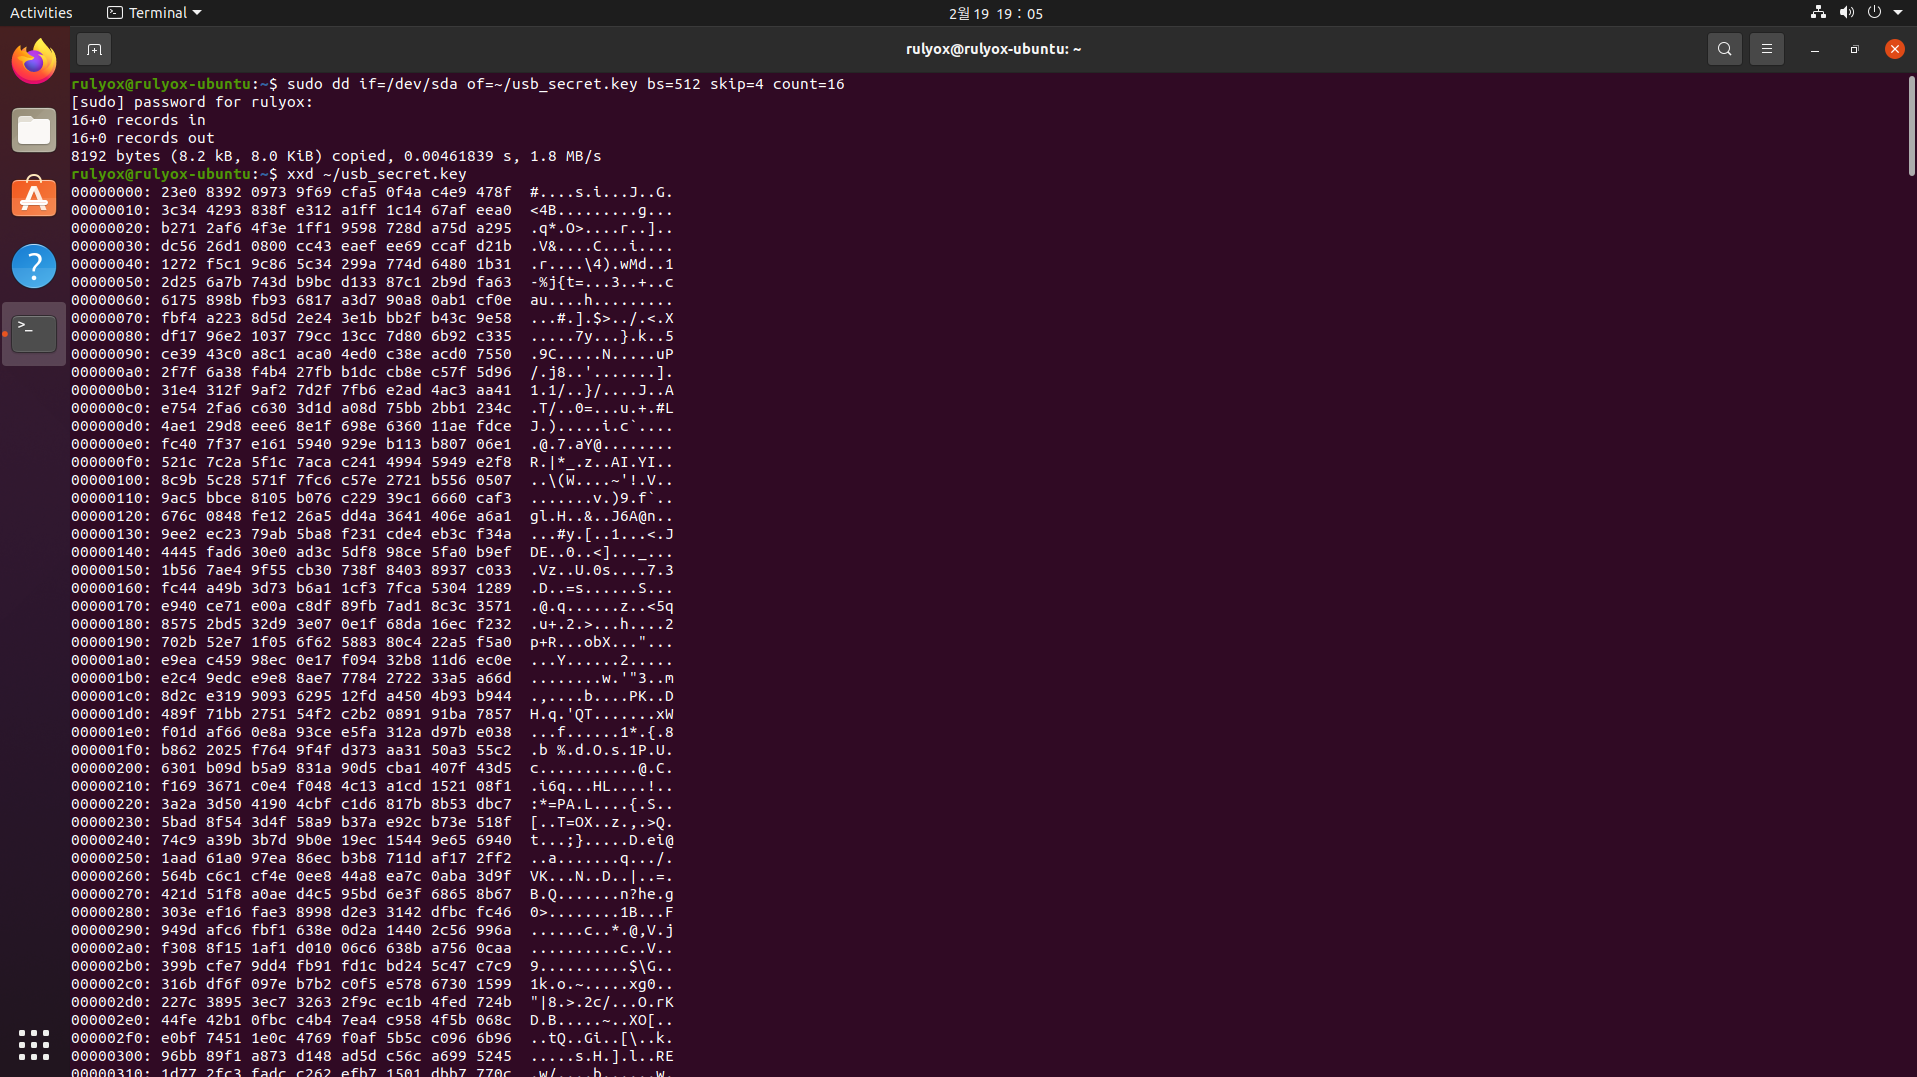Click the ASCII text 'B.Q.......n?he.g'
The width and height of the screenshot is (1917, 1077).
tap(601, 894)
